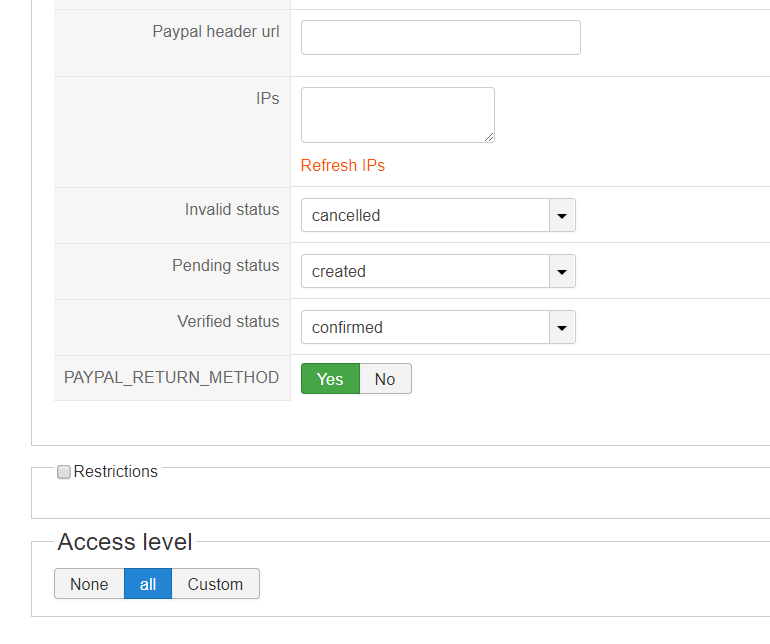Select 'all' for Access level
The height and width of the screenshot is (644, 770).
(148, 584)
